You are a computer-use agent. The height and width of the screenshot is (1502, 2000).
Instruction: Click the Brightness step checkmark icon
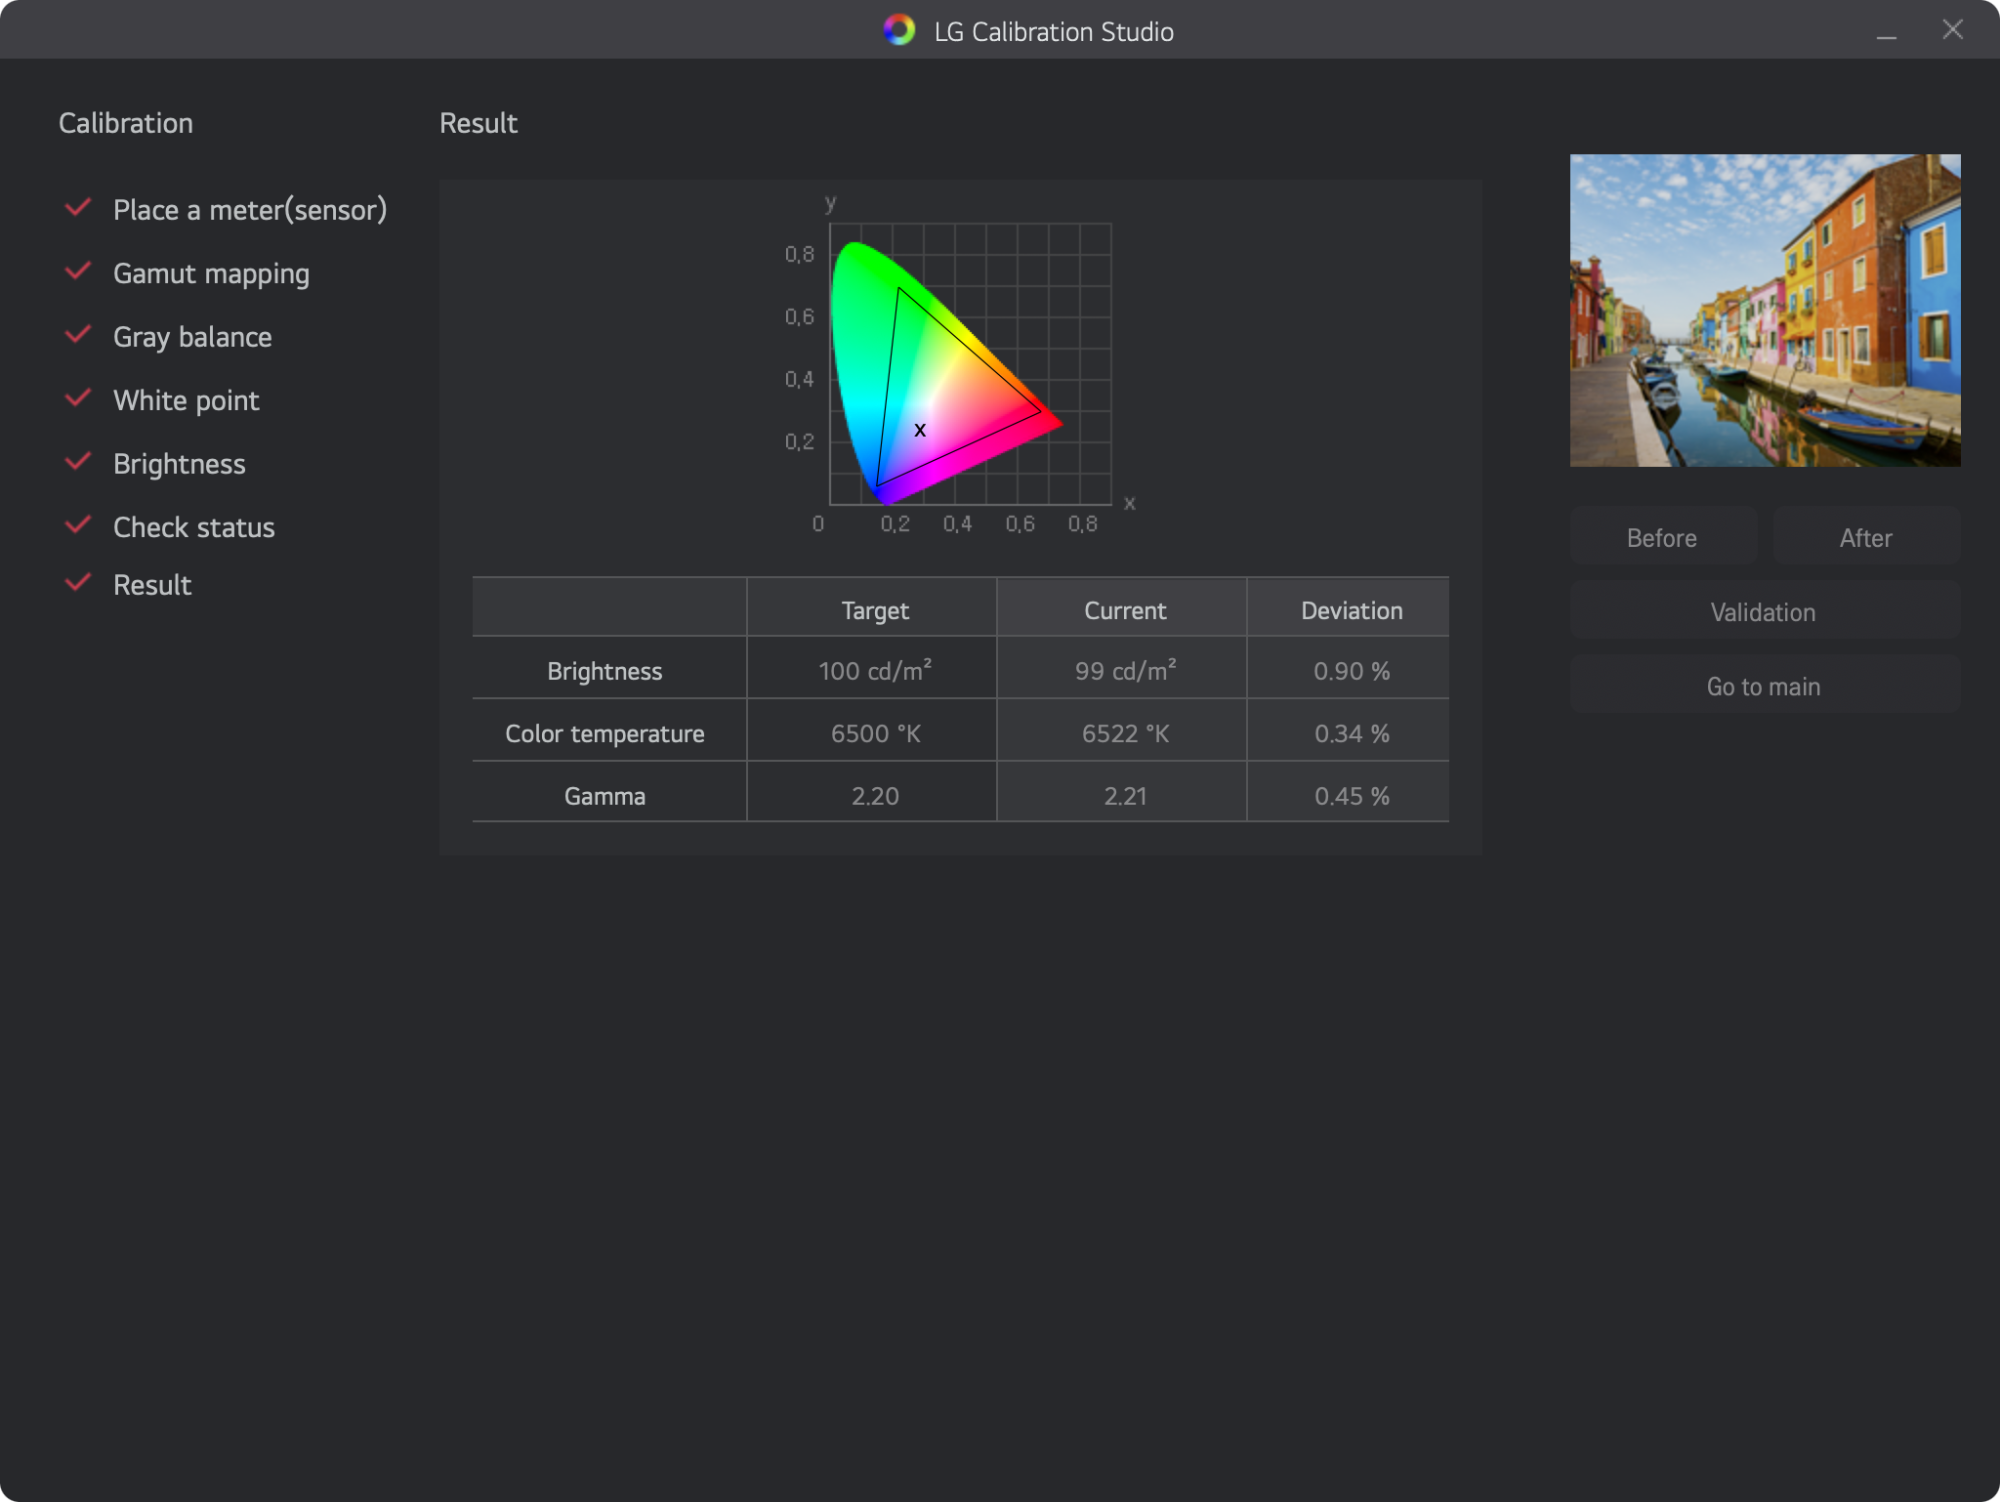point(78,462)
